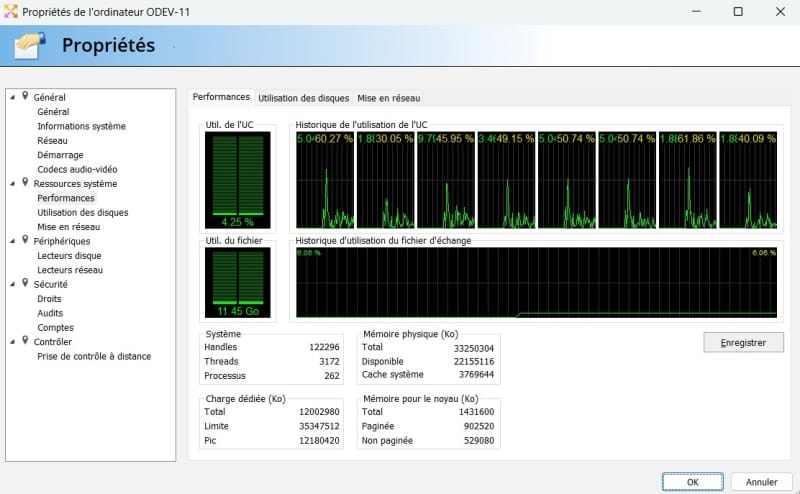Click the pin icon beside Périphériques
The width and height of the screenshot is (800, 494).
[x=24, y=241]
